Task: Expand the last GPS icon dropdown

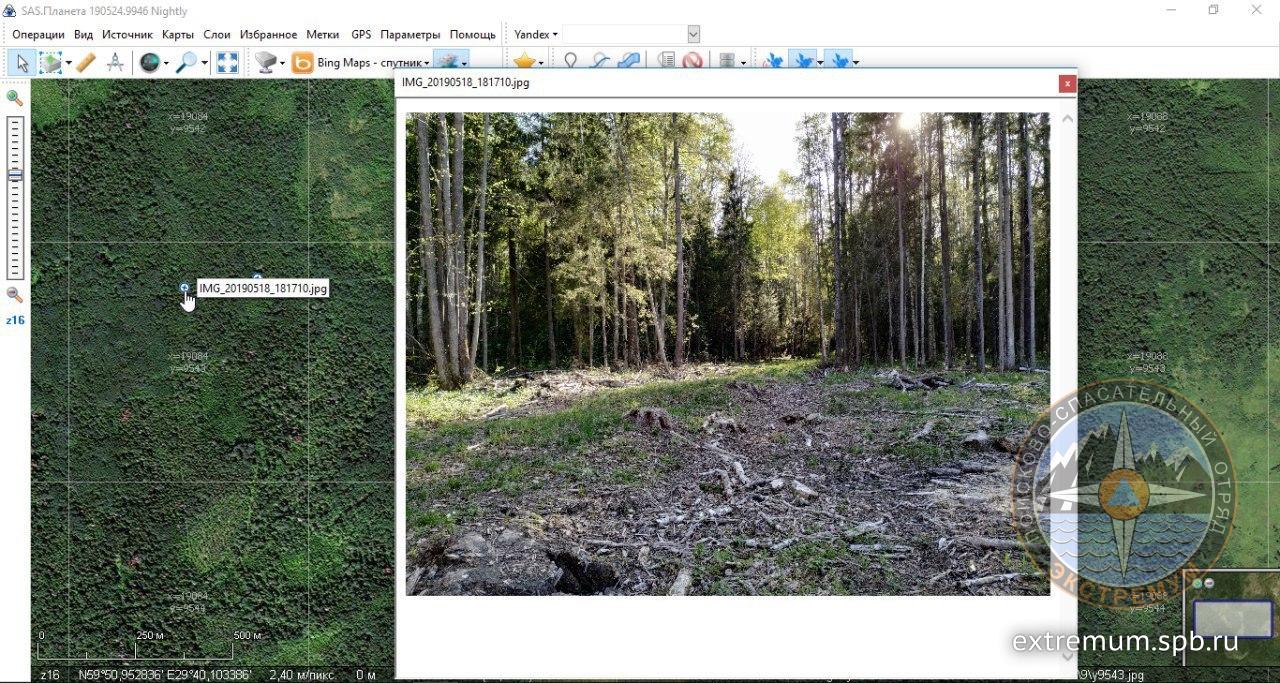Action: coord(856,63)
